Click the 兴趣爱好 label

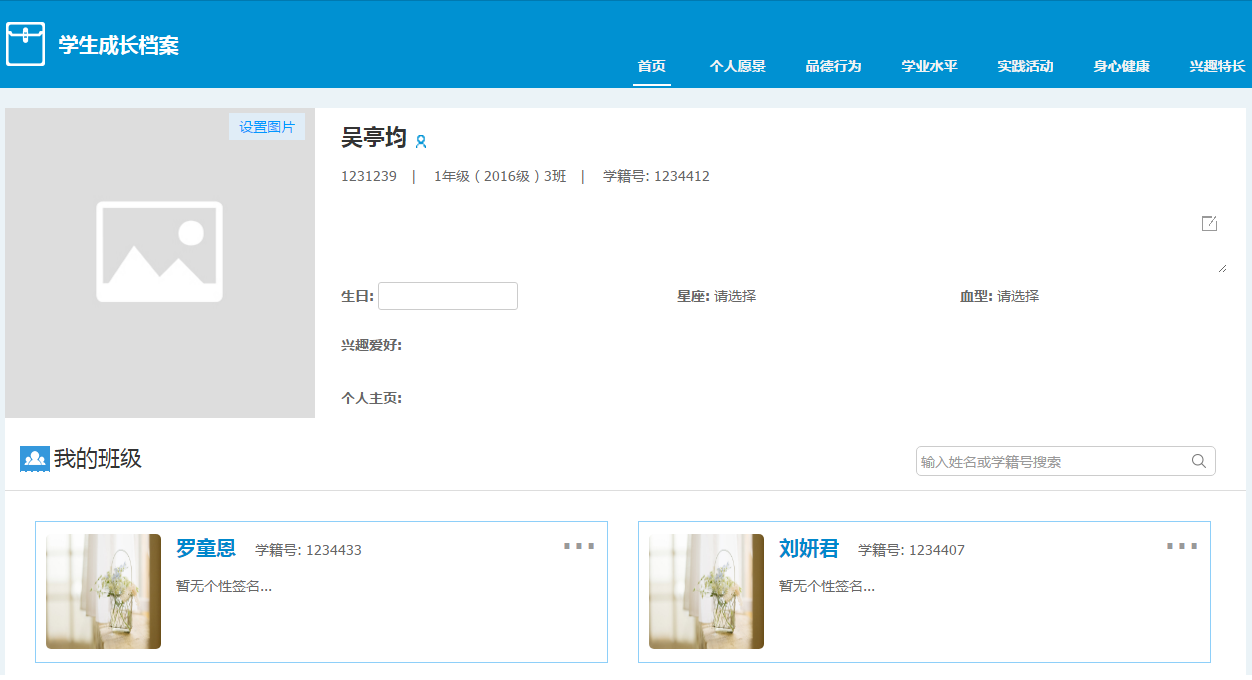point(371,345)
